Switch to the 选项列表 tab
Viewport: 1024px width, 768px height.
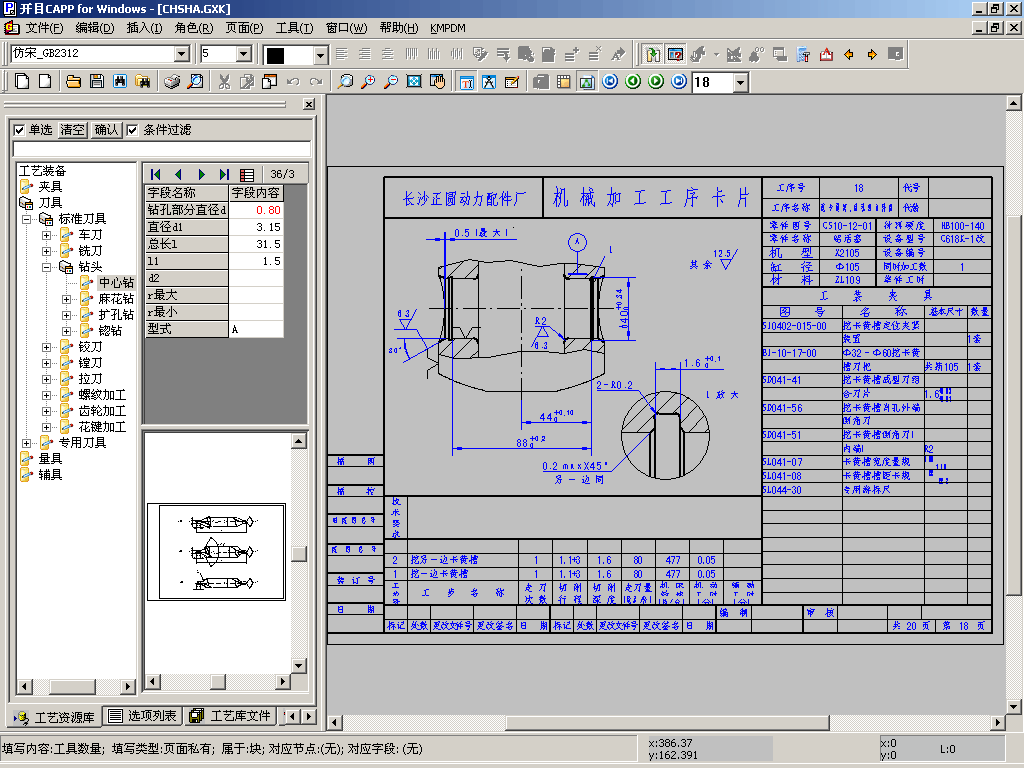(143, 716)
